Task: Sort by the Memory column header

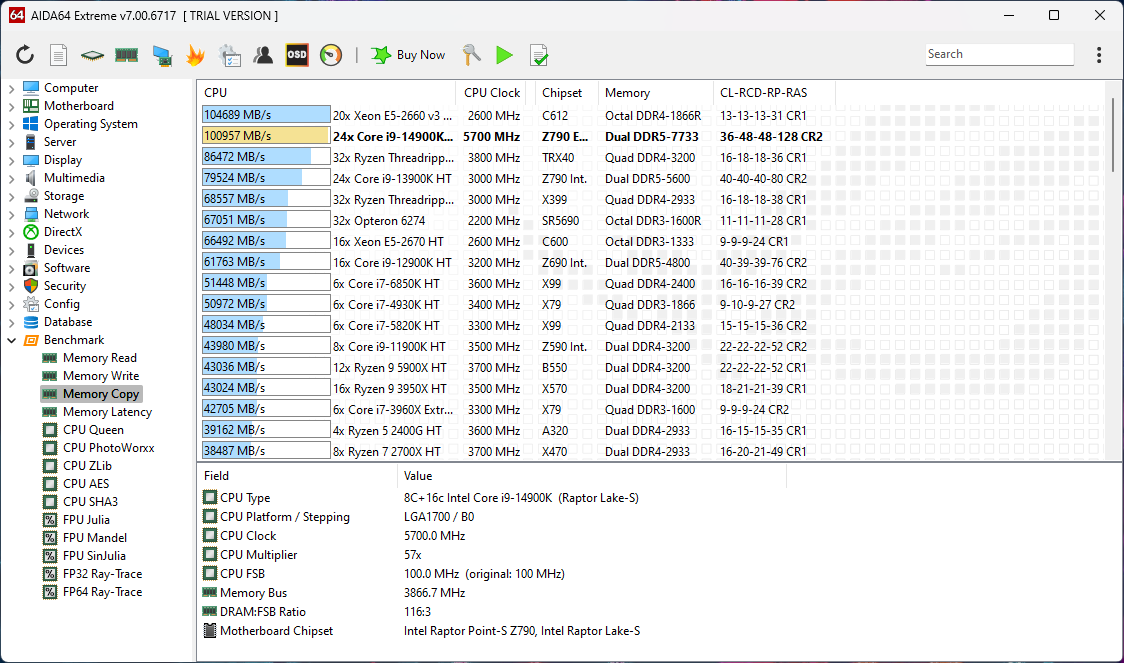Action: 655,92
